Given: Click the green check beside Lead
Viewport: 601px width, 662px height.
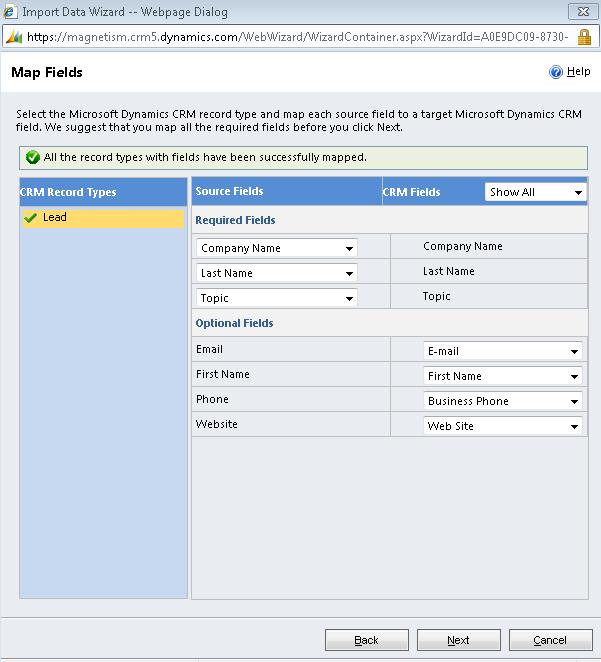Looking at the screenshot, I should [x=31, y=217].
